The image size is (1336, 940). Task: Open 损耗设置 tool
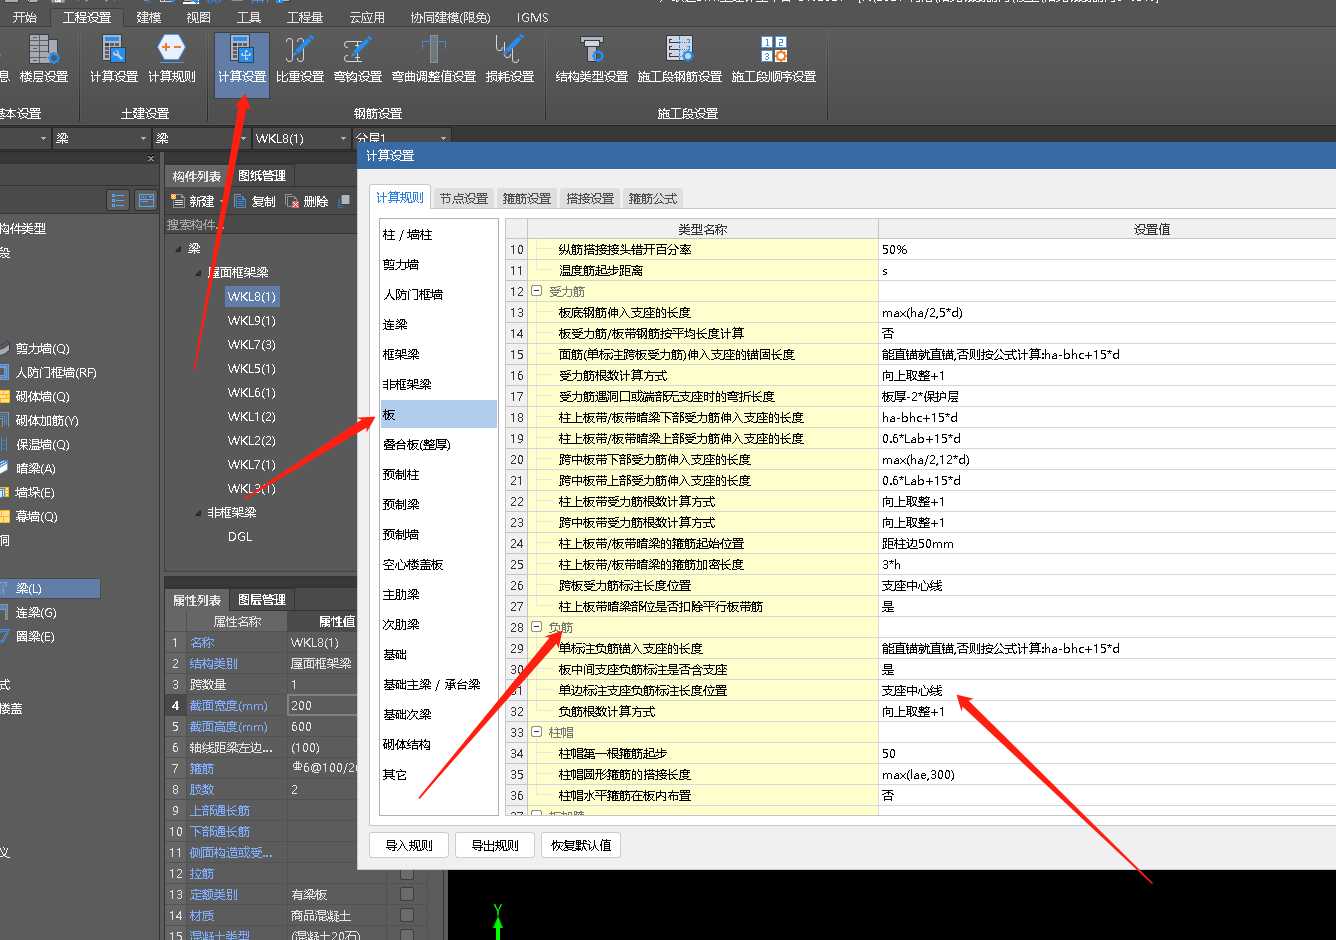pyautogui.click(x=510, y=60)
